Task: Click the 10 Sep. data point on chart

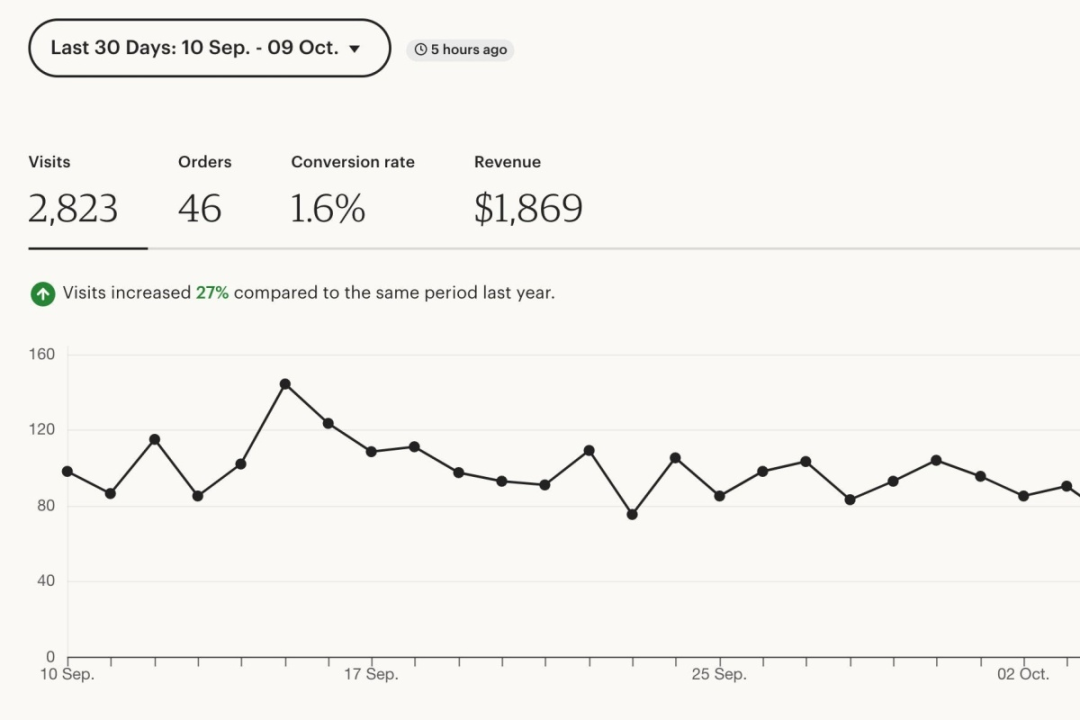Action: [68, 471]
